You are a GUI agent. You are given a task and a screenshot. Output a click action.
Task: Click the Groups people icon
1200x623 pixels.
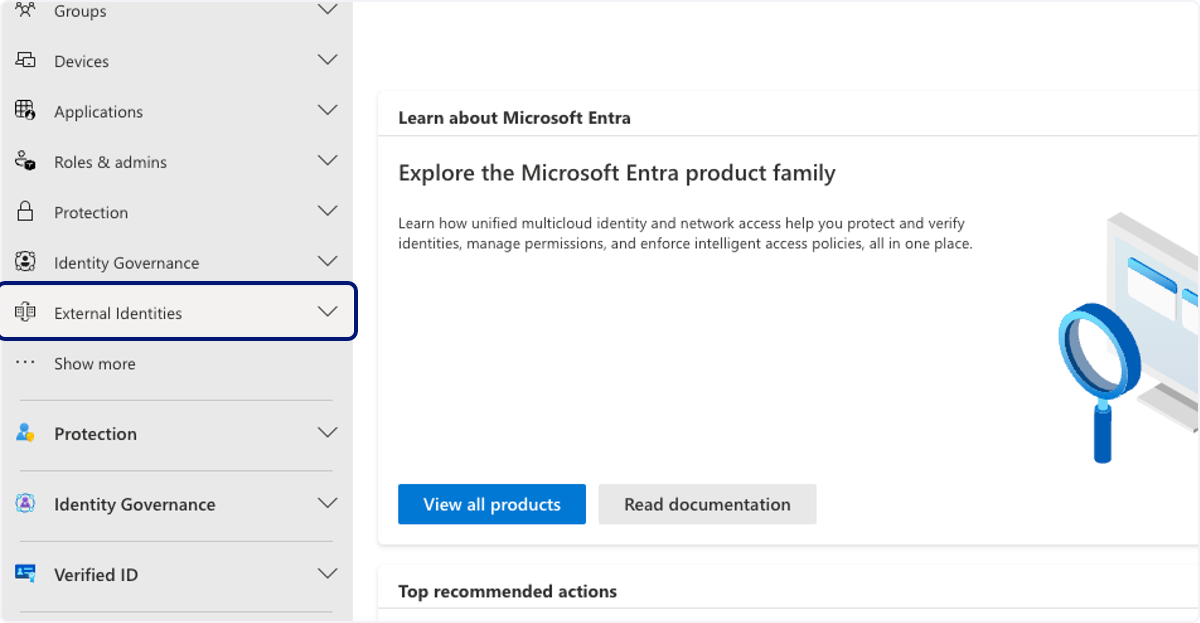pos(25,10)
